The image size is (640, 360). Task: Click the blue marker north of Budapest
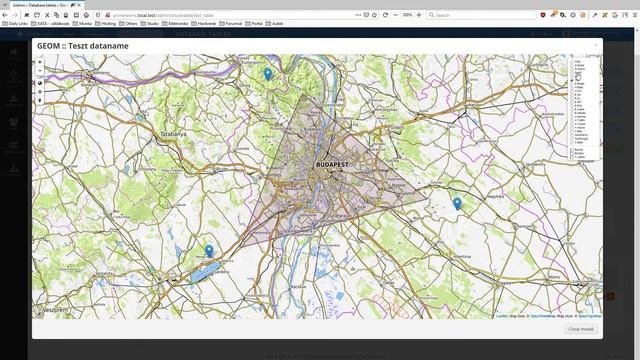(268, 74)
